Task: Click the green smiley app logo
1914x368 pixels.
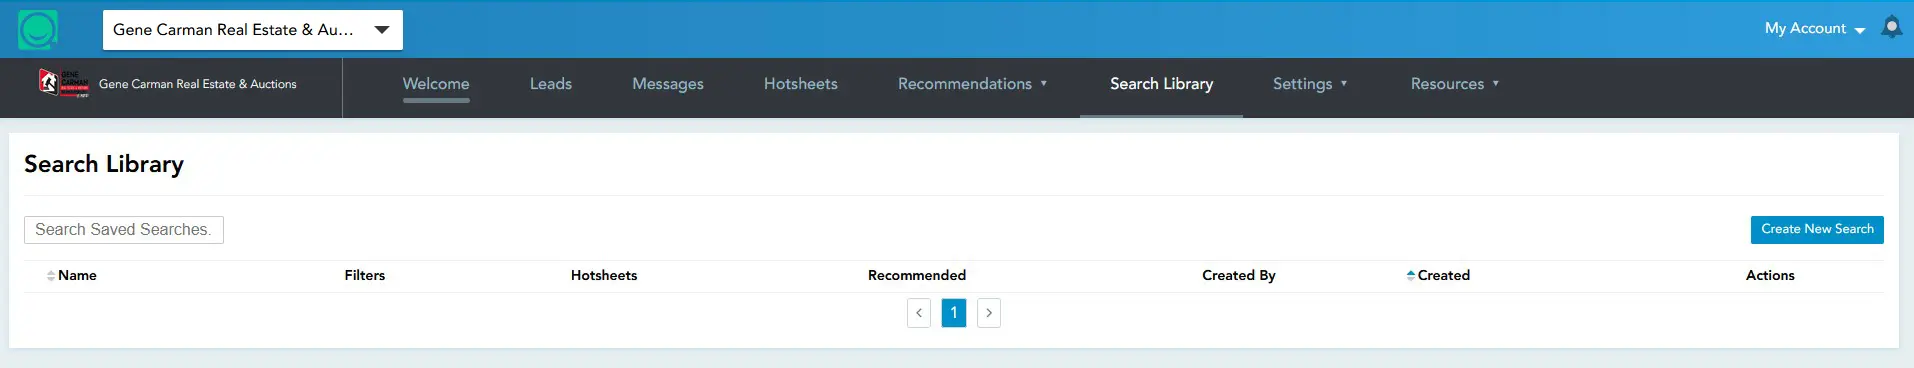Action: coord(38,30)
